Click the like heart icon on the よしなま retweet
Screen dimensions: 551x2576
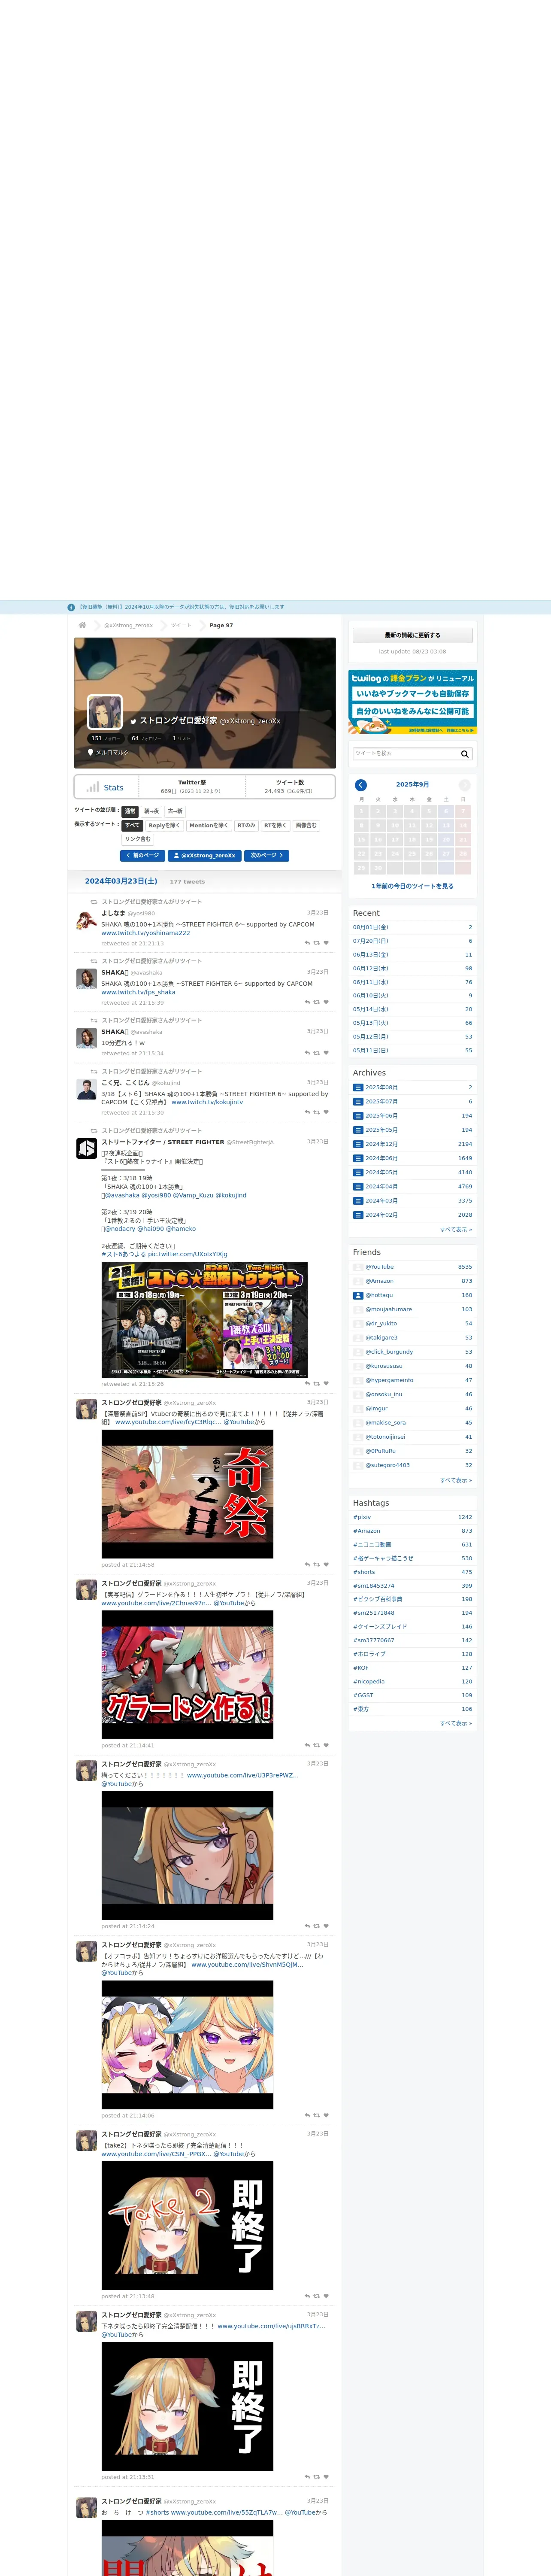coord(326,943)
